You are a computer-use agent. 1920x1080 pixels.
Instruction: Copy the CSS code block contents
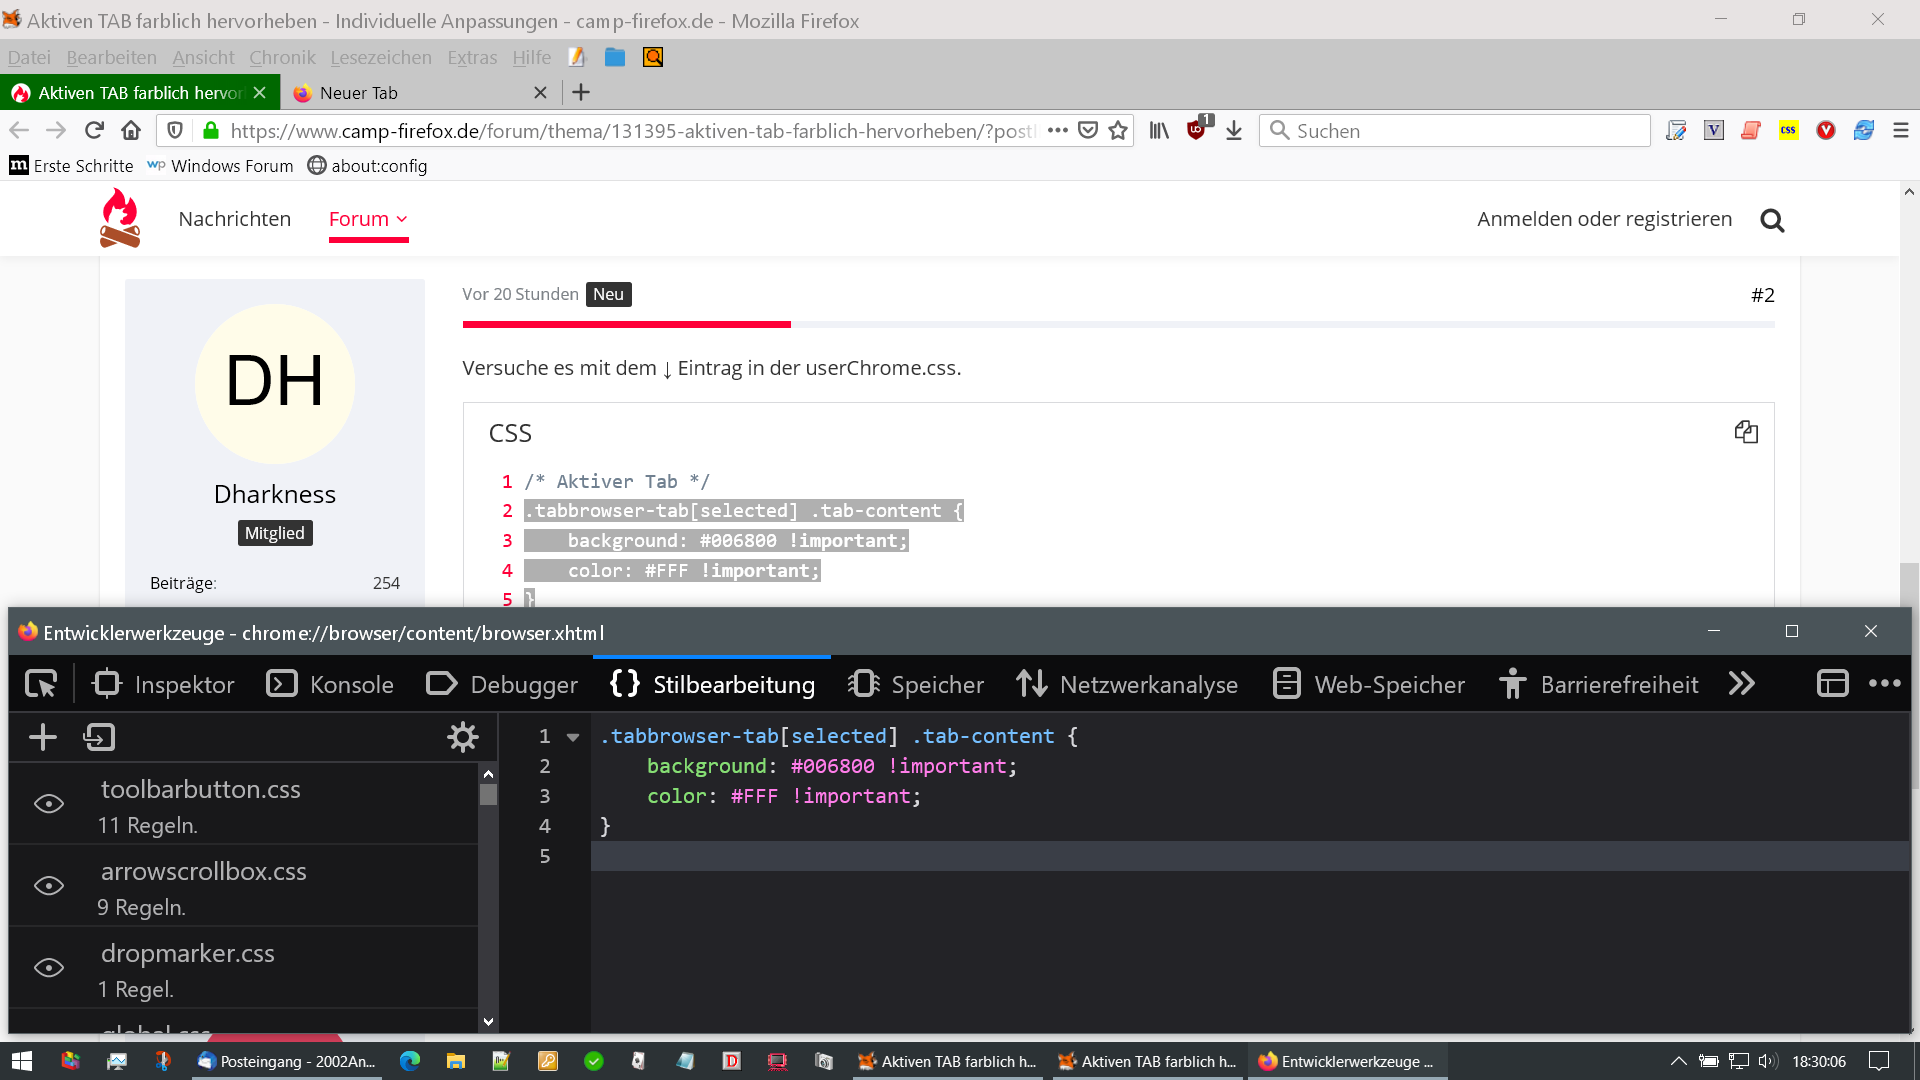click(x=1746, y=432)
